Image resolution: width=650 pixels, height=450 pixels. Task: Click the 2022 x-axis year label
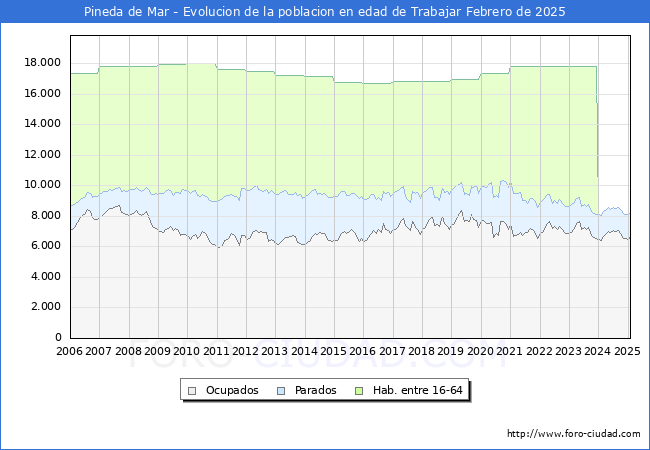click(x=539, y=351)
